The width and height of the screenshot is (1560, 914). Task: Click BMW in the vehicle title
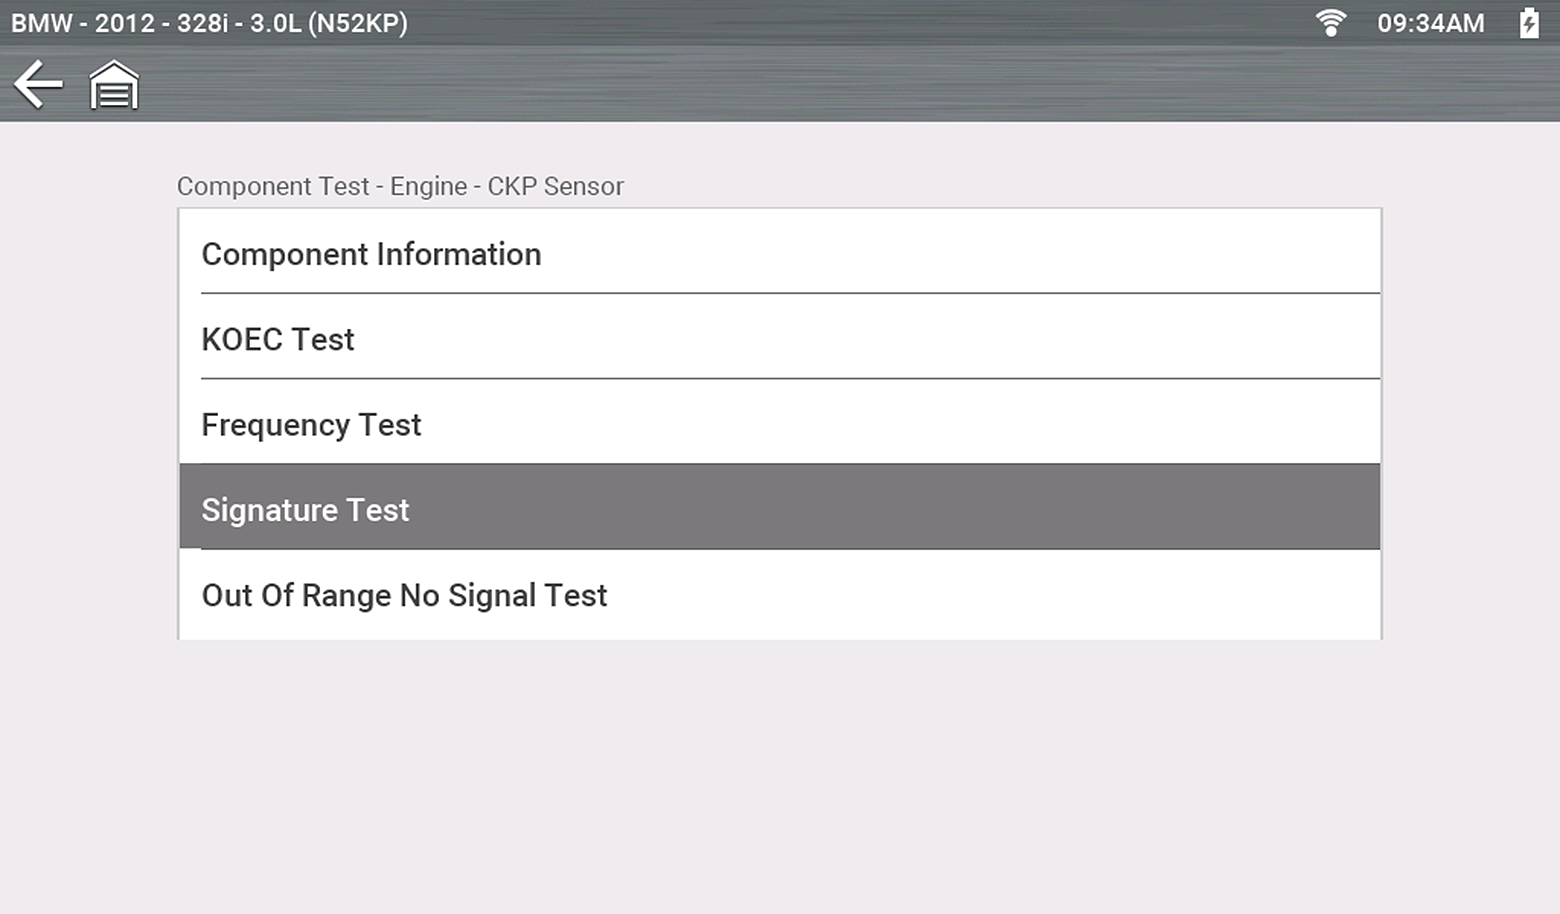[x=41, y=23]
